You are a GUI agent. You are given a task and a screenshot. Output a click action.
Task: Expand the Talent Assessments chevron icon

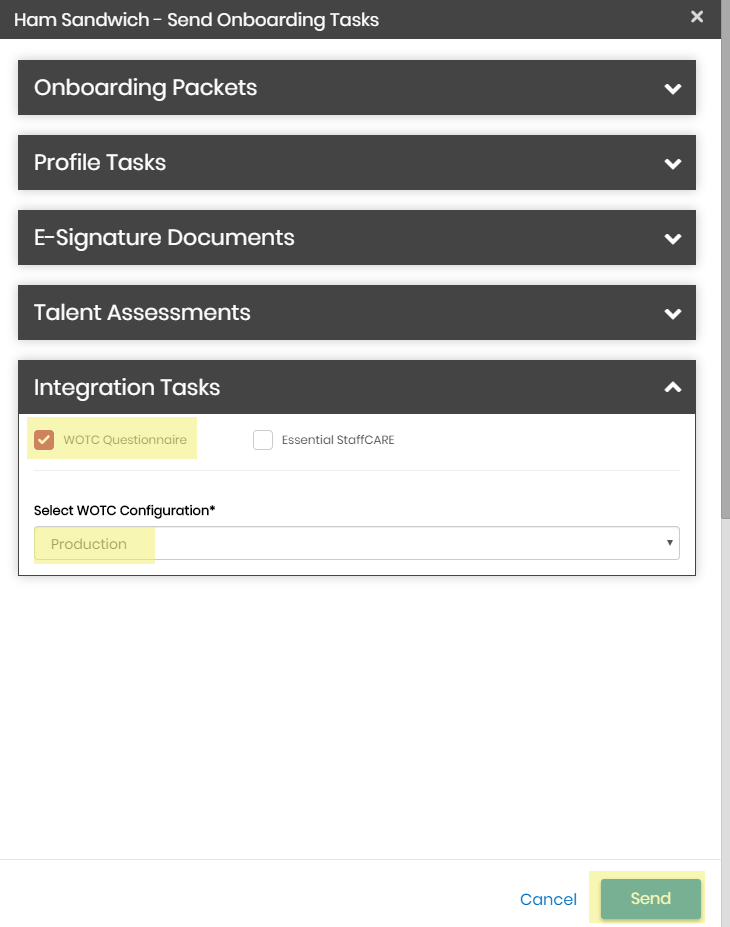coord(673,314)
